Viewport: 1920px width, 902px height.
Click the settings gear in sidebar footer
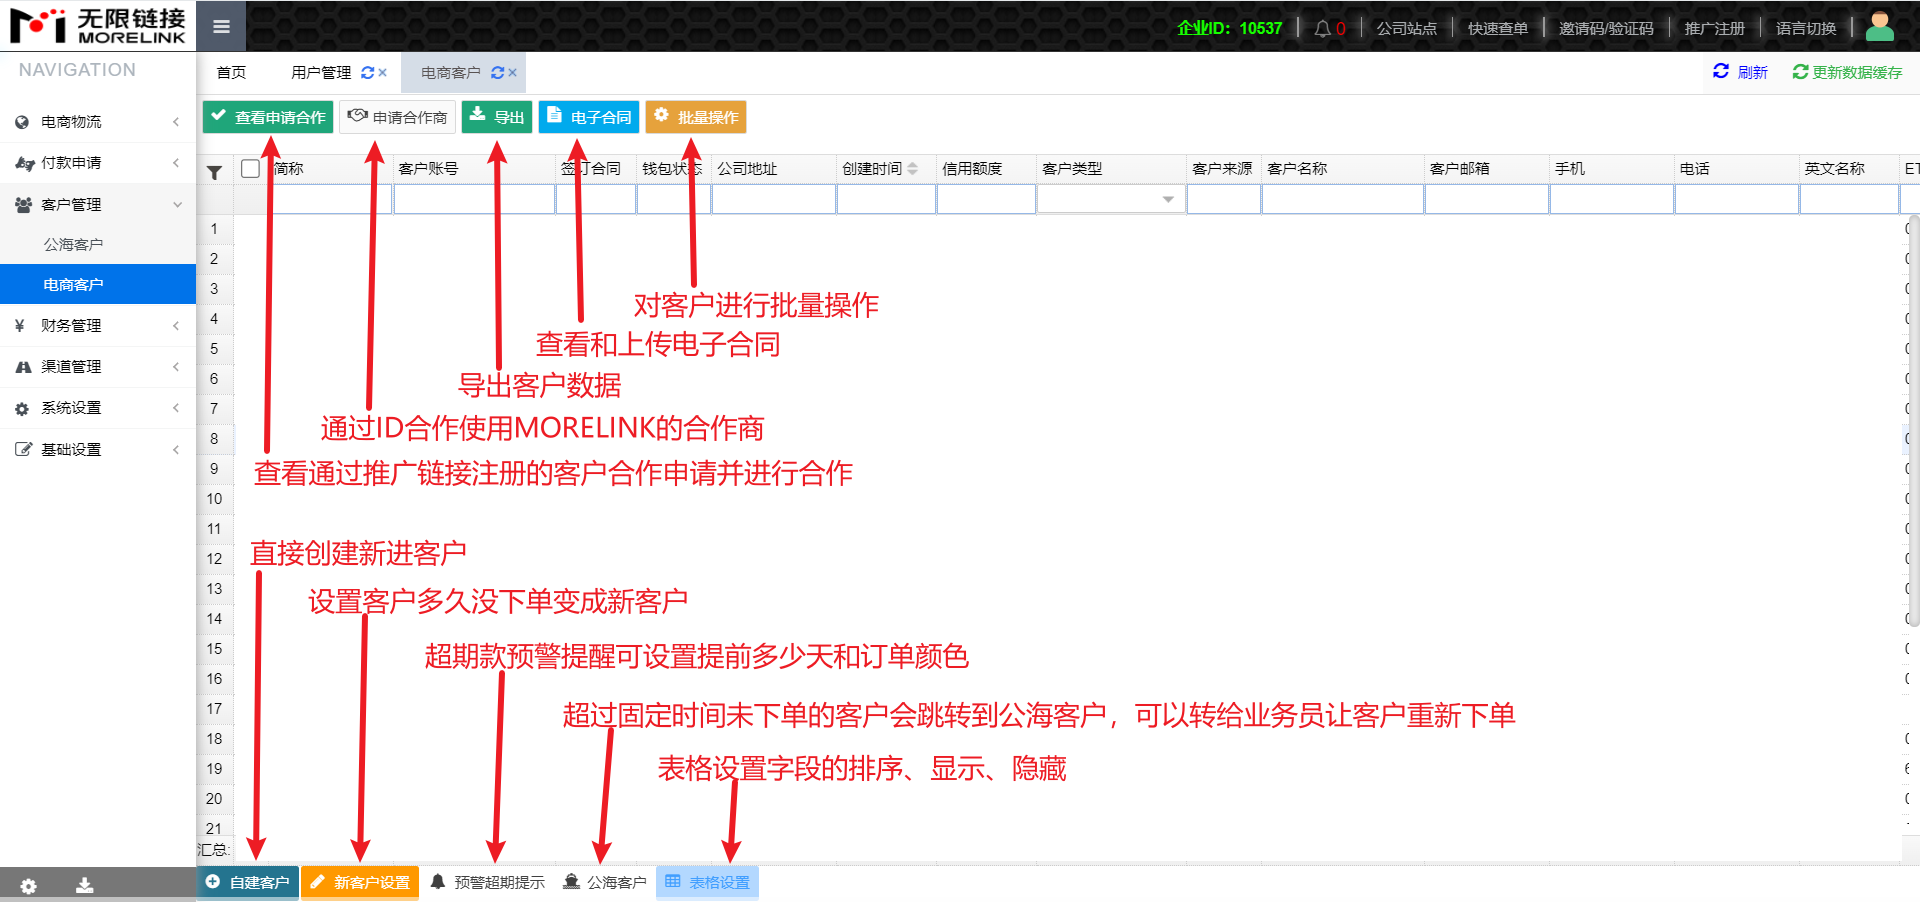(x=28, y=886)
